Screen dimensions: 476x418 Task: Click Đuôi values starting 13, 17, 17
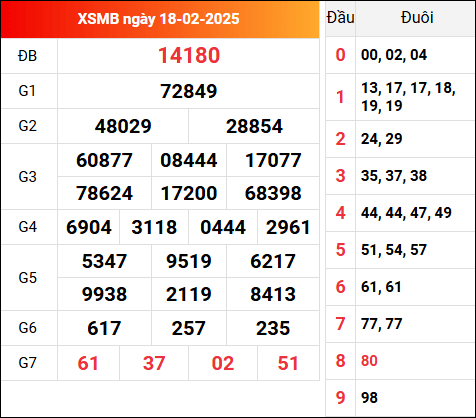[408, 97]
